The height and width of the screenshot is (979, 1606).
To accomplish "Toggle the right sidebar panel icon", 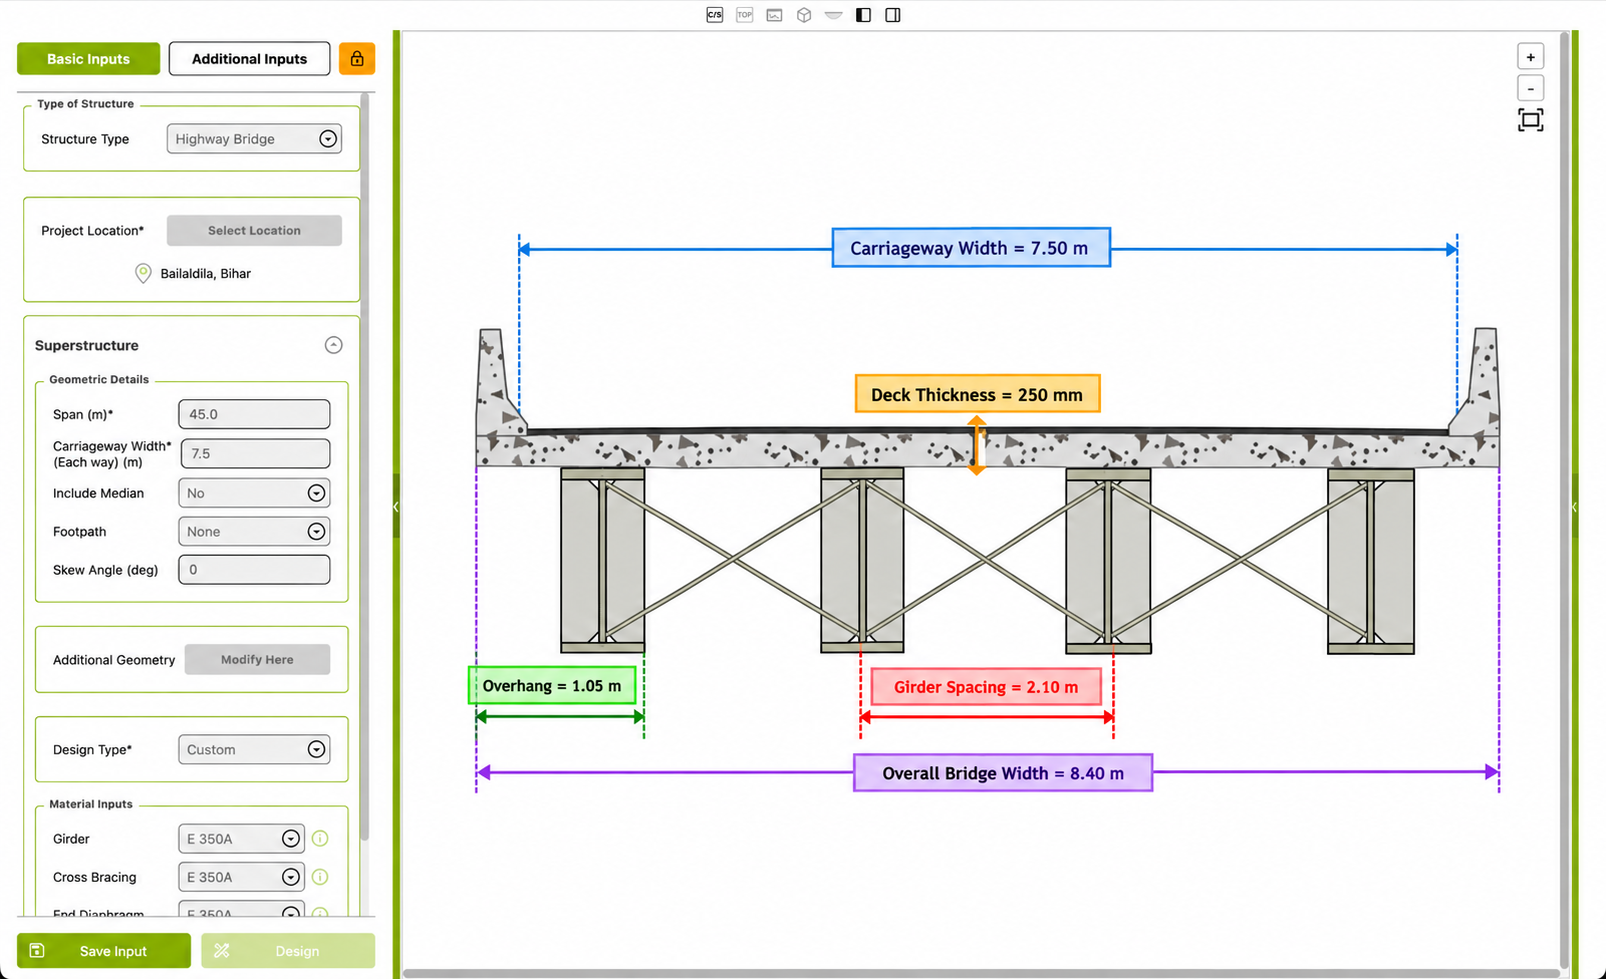I will tap(893, 15).
